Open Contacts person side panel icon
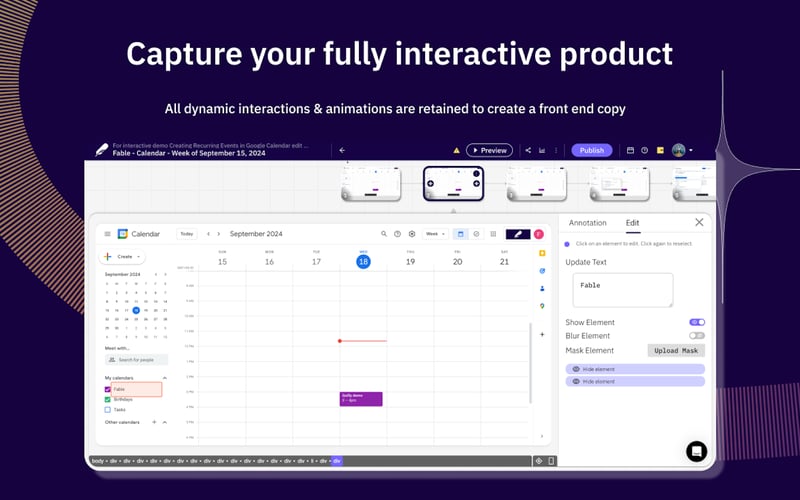Image resolution: width=800 pixels, height=500 pixels. 542,288
